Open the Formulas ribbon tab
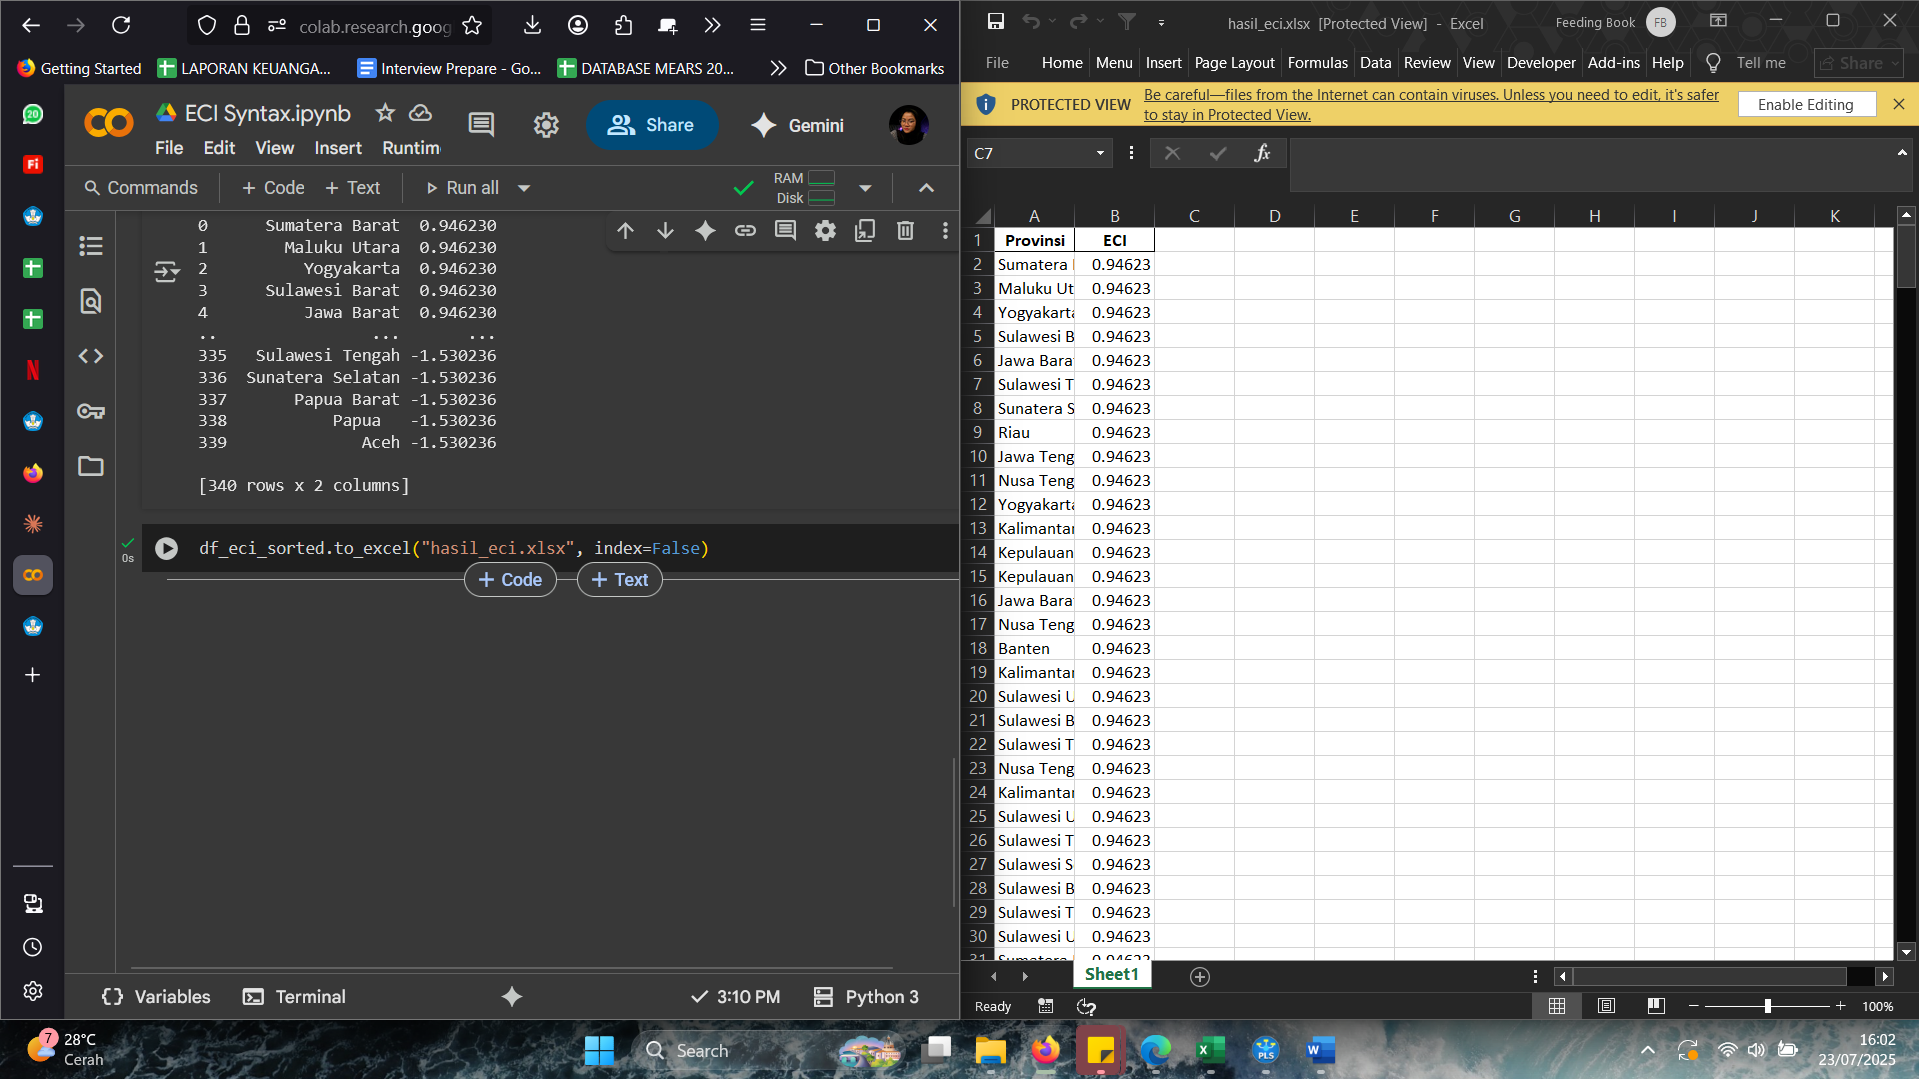Image resolution: width=1919 pixels, height=1079 pixels. [1317, 63]
